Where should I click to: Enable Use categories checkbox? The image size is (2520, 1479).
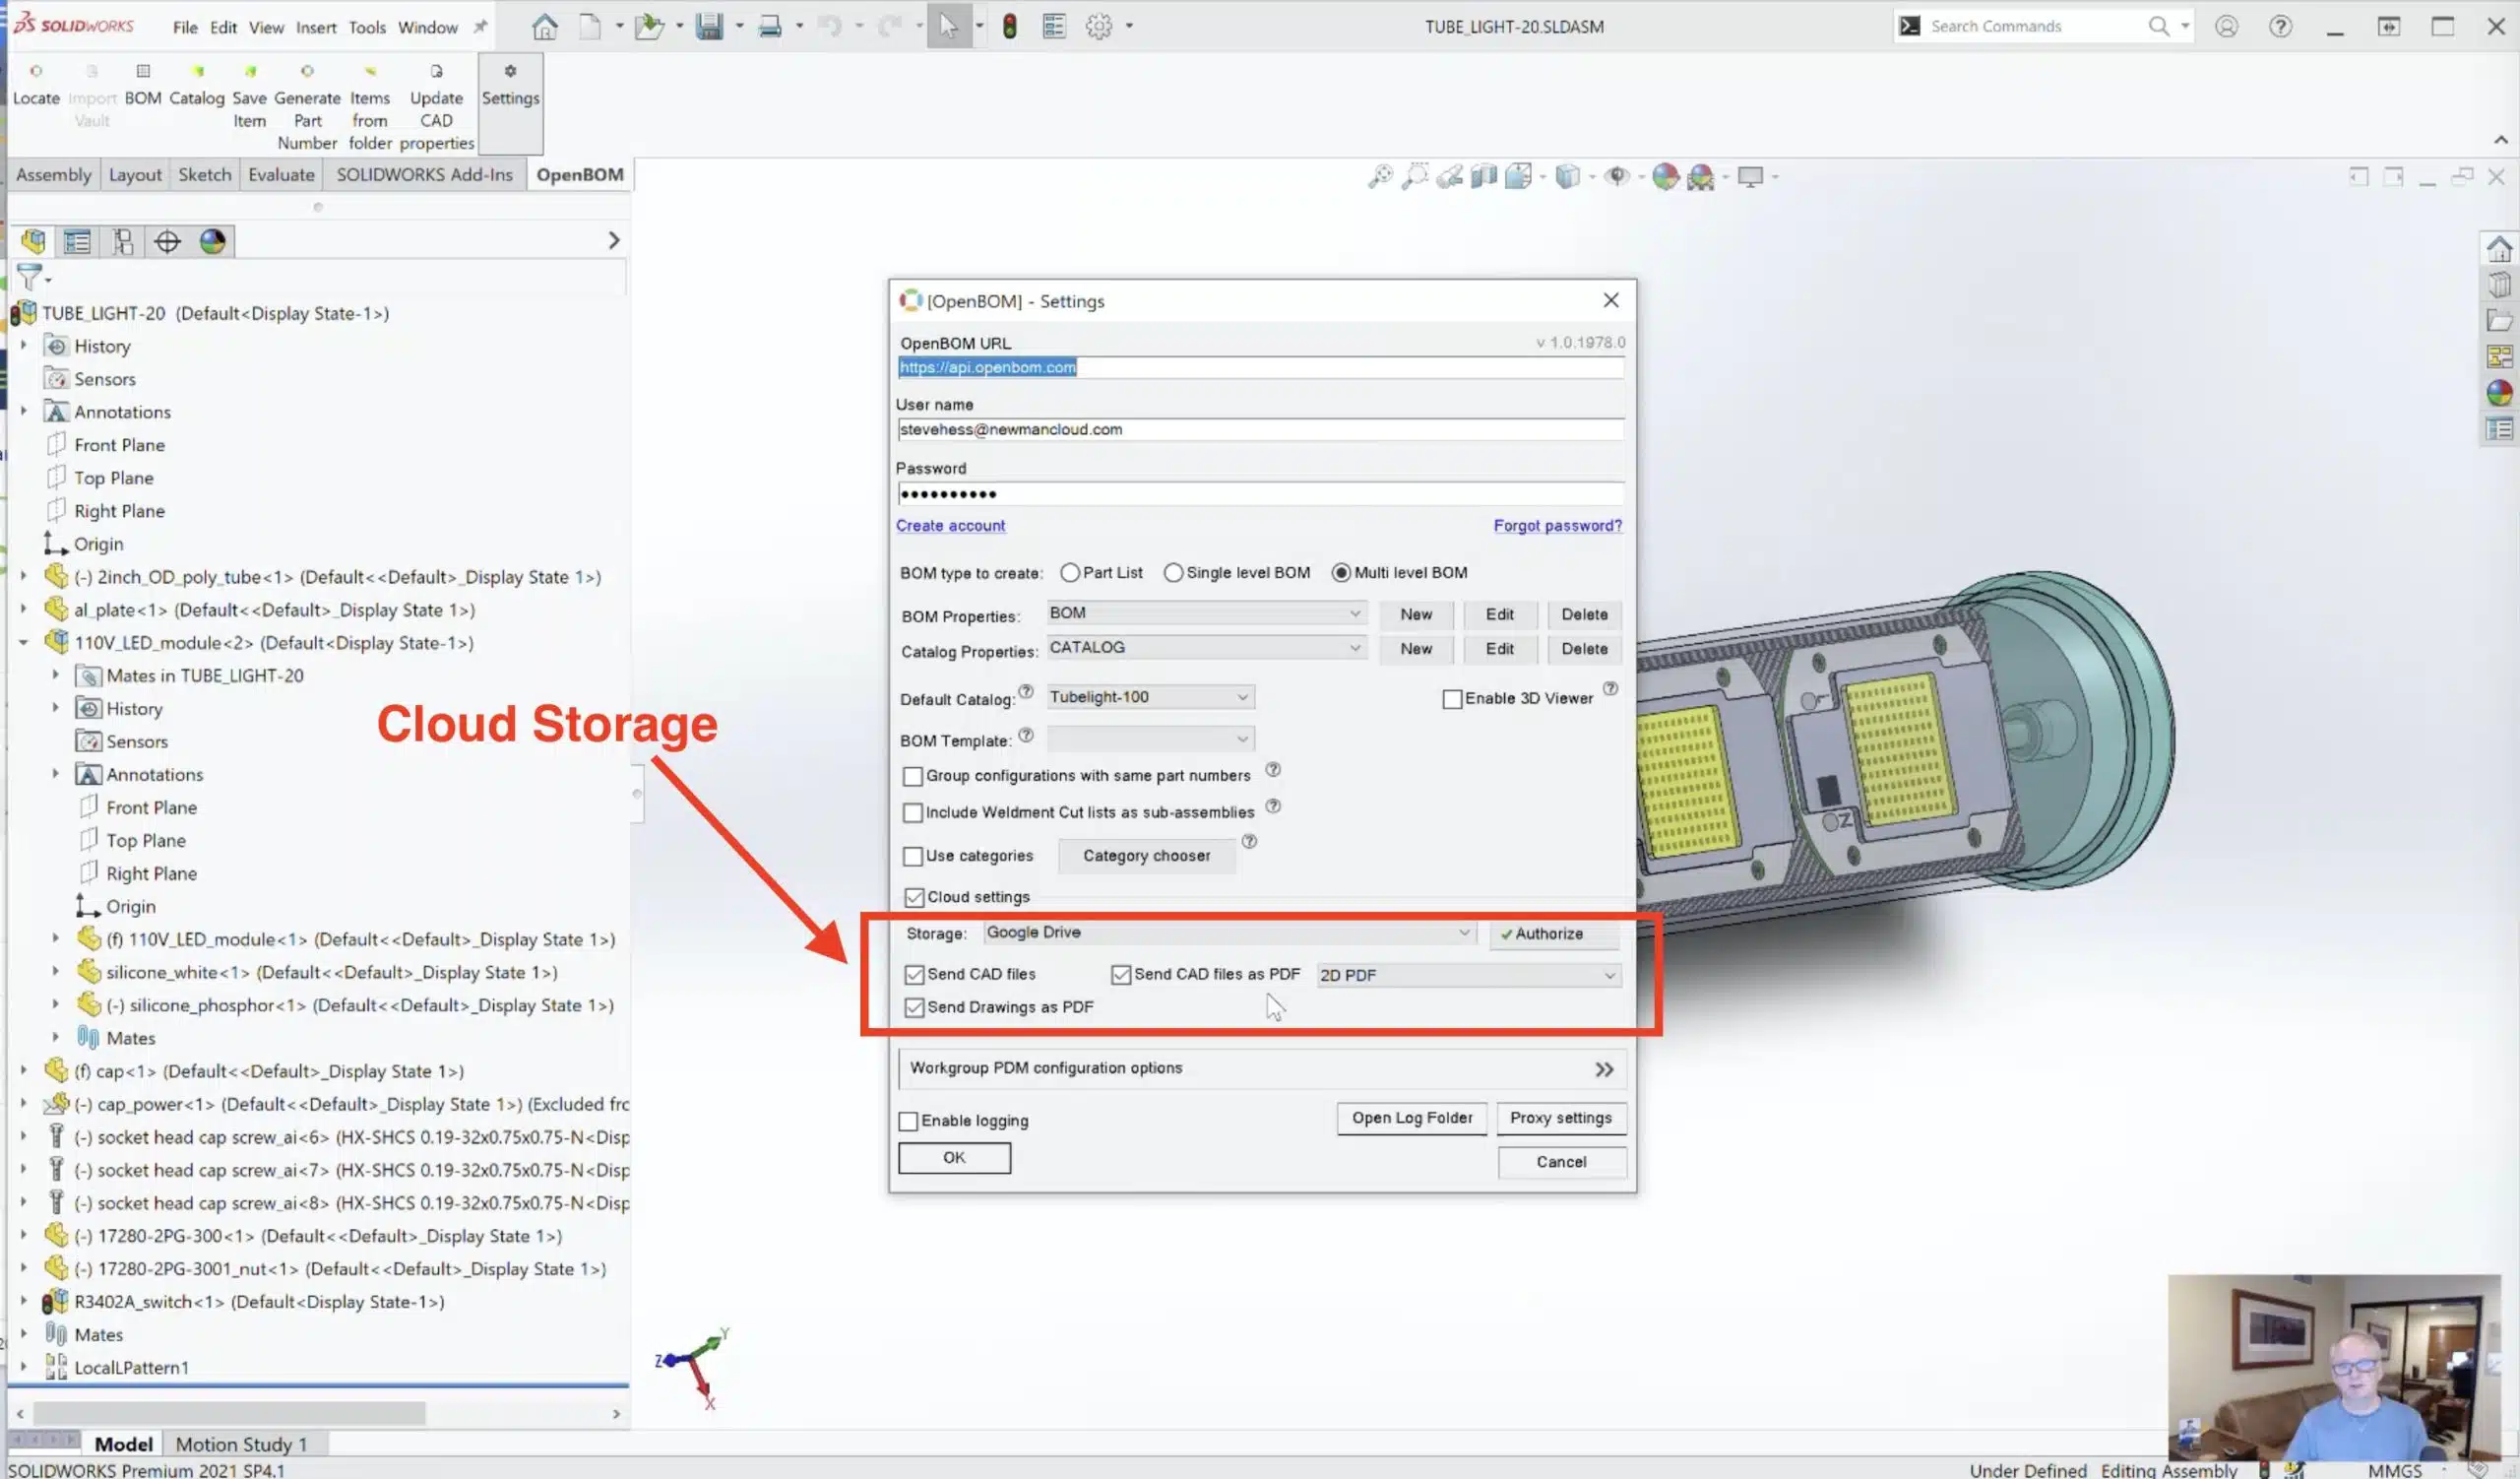(x=912, y=856)
